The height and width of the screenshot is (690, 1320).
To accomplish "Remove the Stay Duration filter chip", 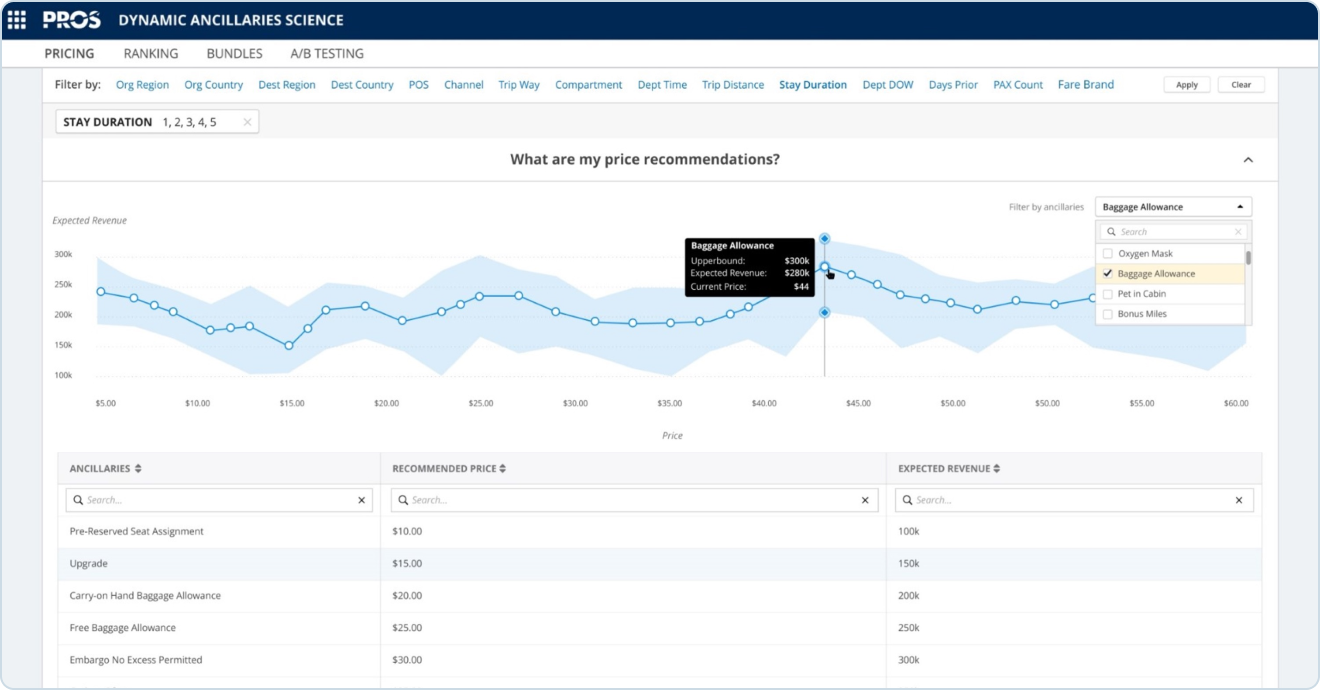I will point(247,122).
